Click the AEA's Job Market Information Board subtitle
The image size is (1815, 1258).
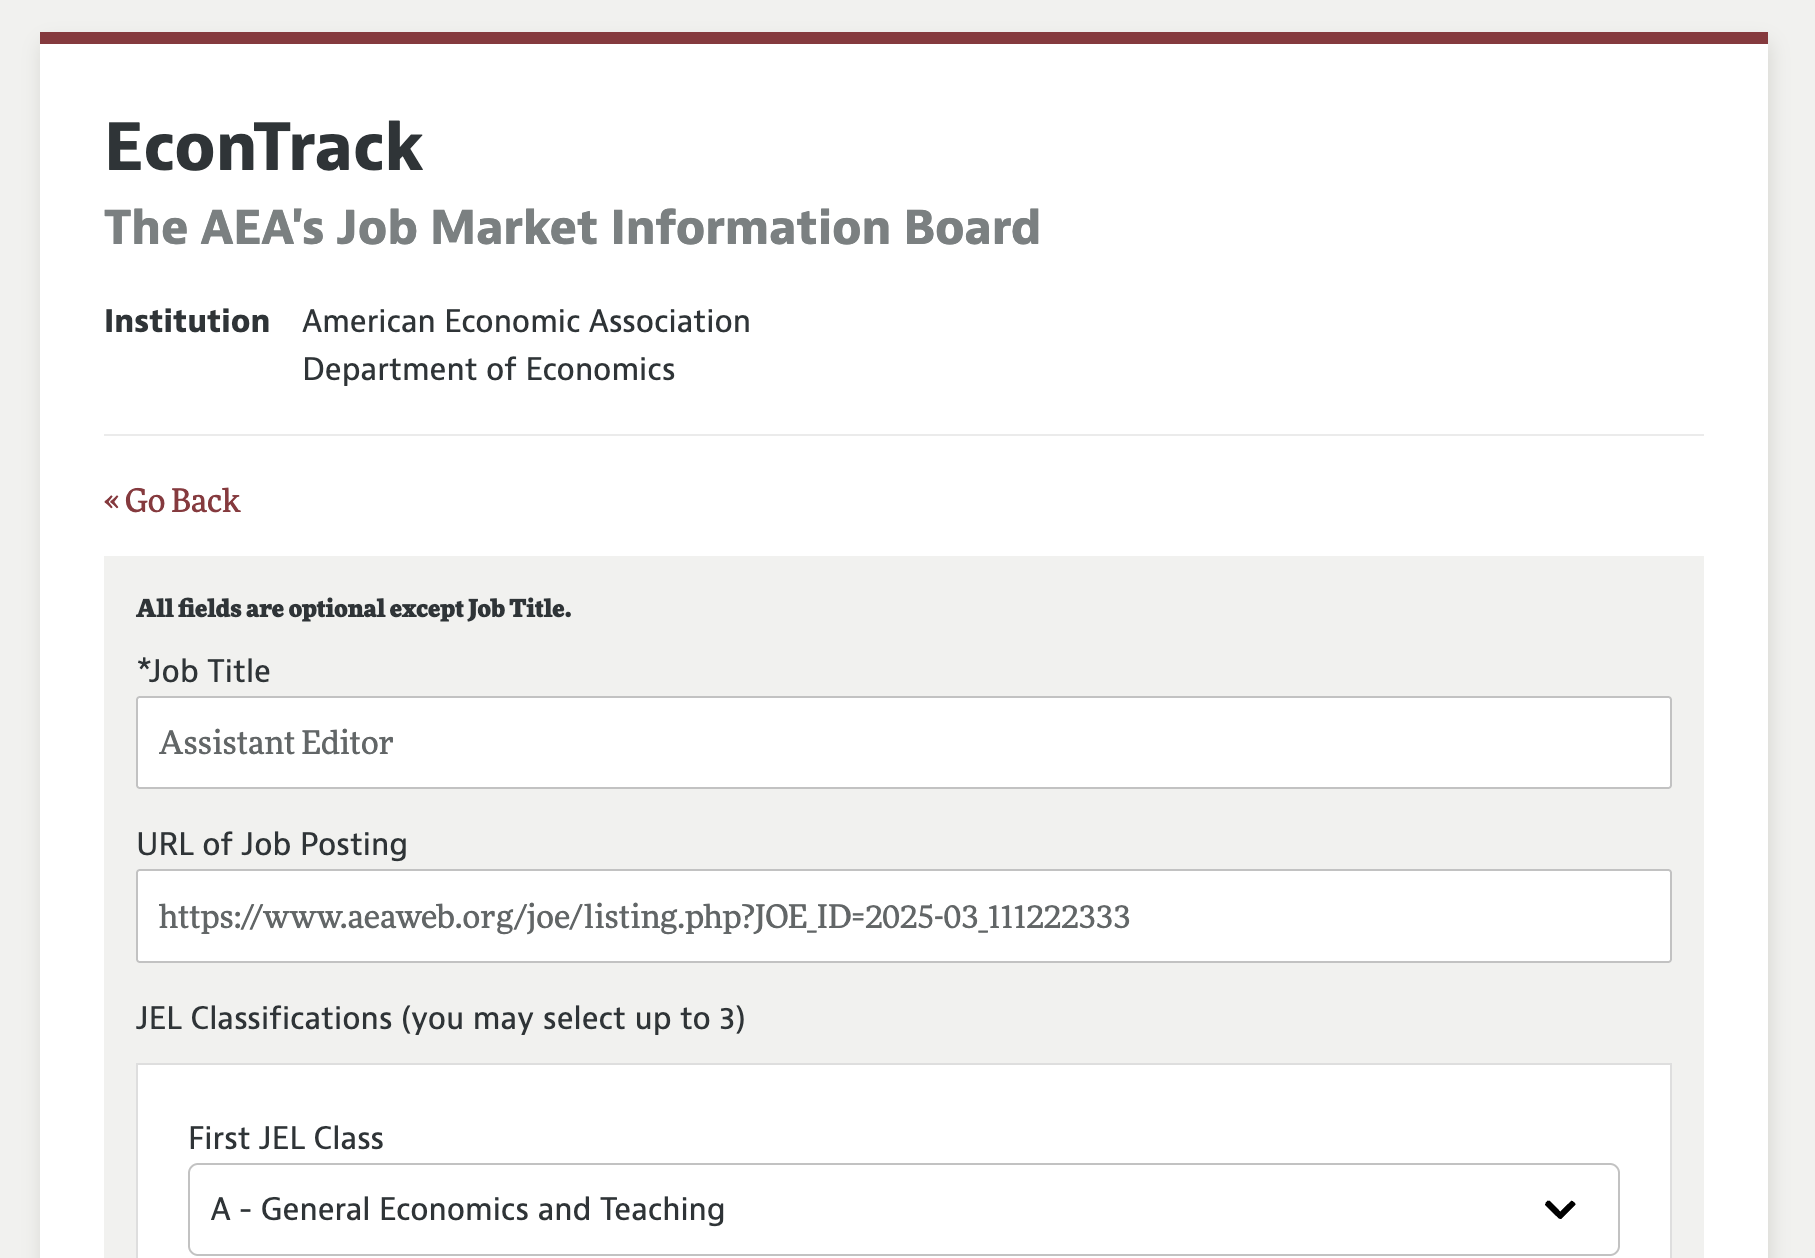(x=572, y=228)
